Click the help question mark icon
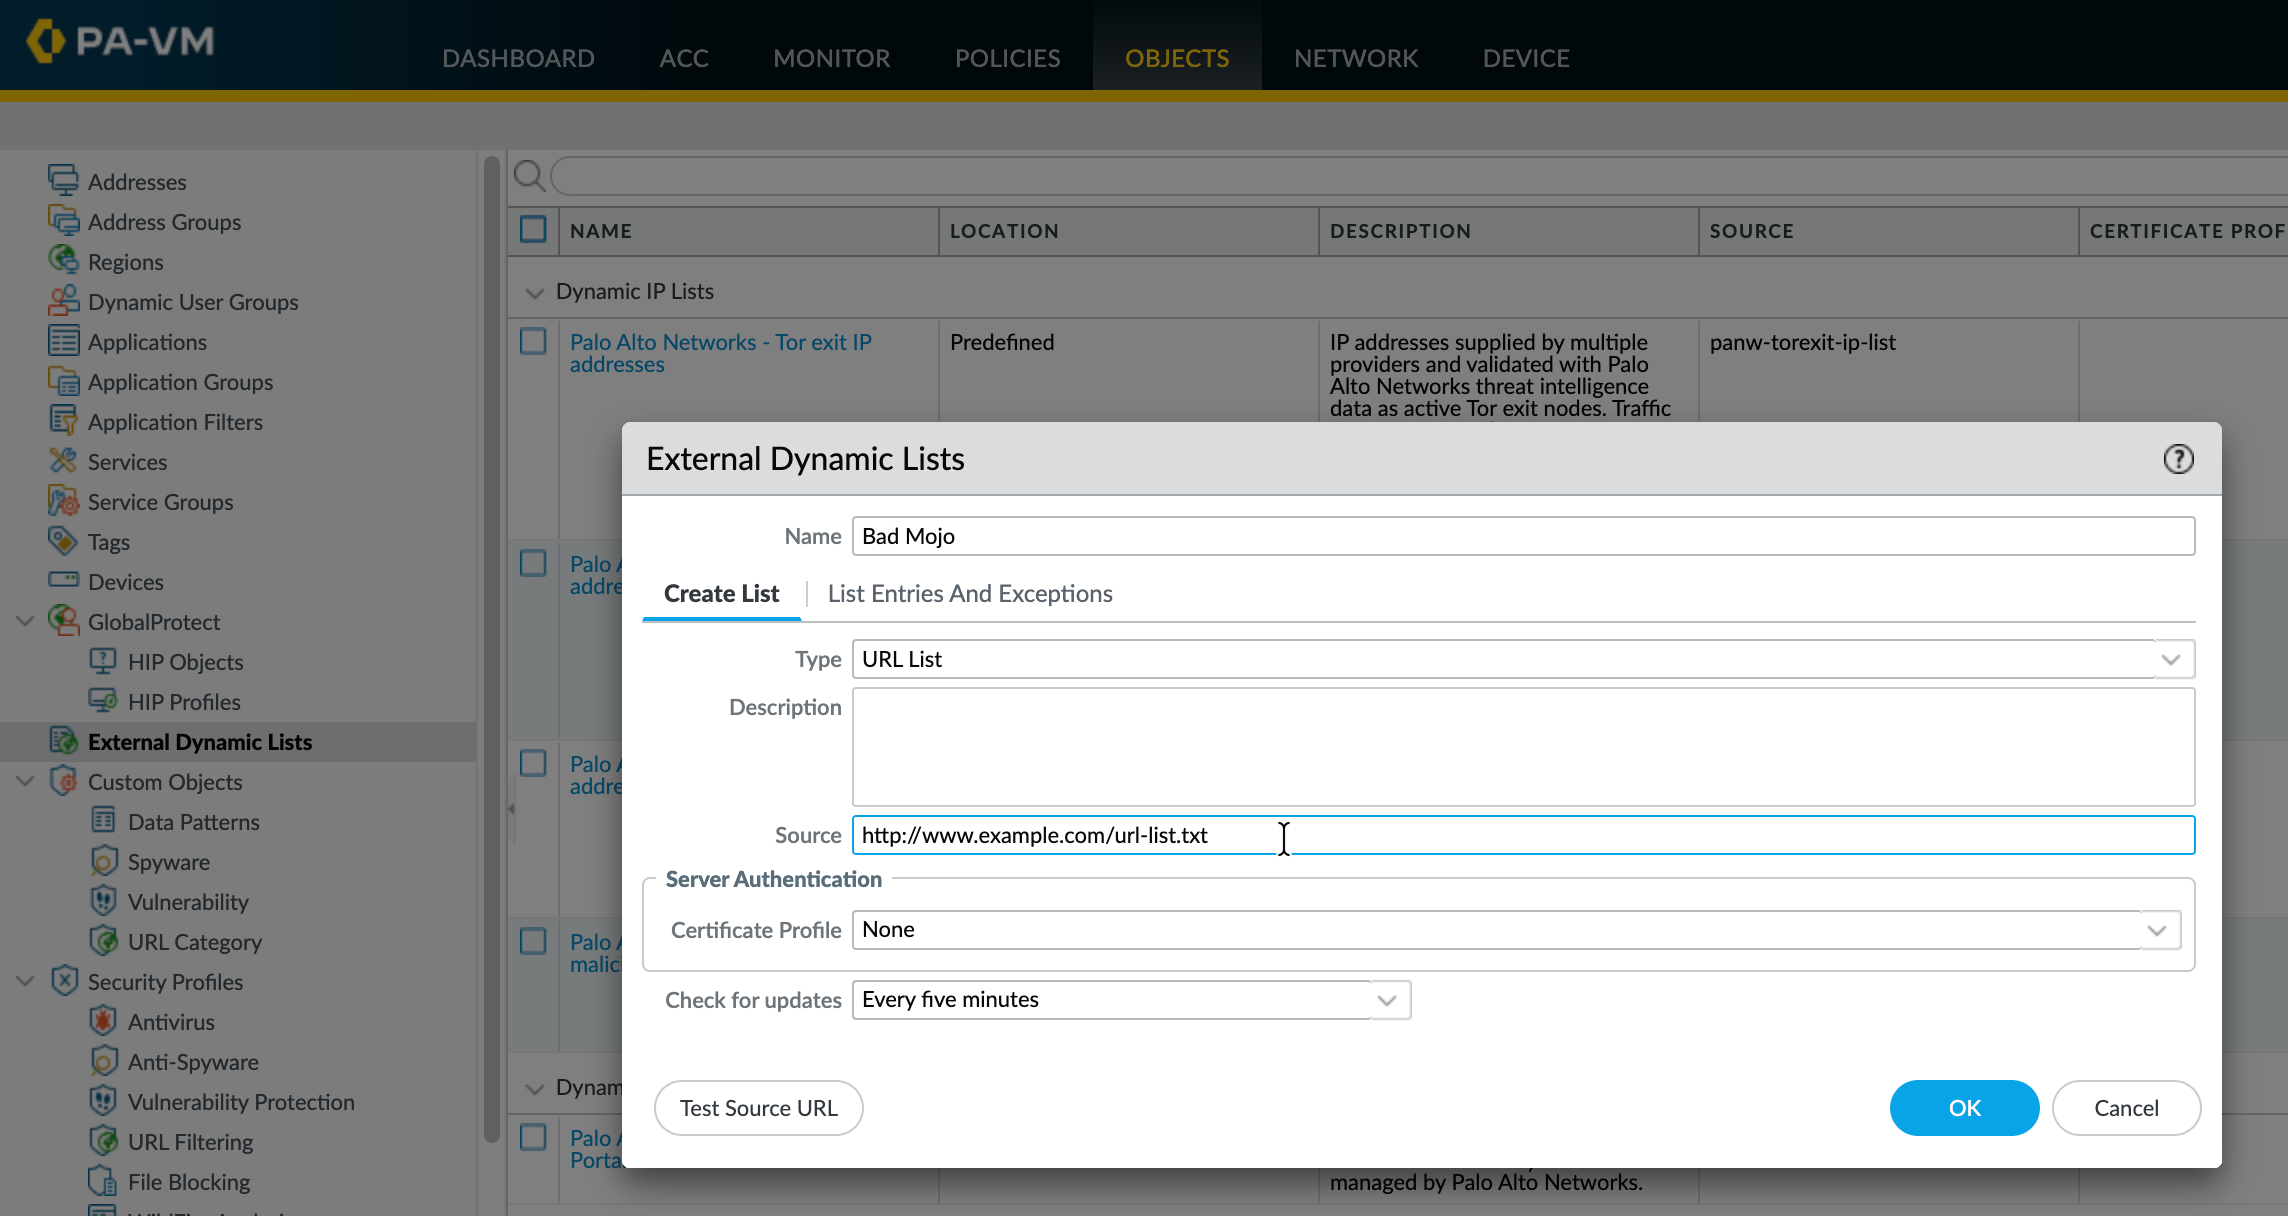This screenshot has width=2288, height=1216. (x=2178, y=459)
